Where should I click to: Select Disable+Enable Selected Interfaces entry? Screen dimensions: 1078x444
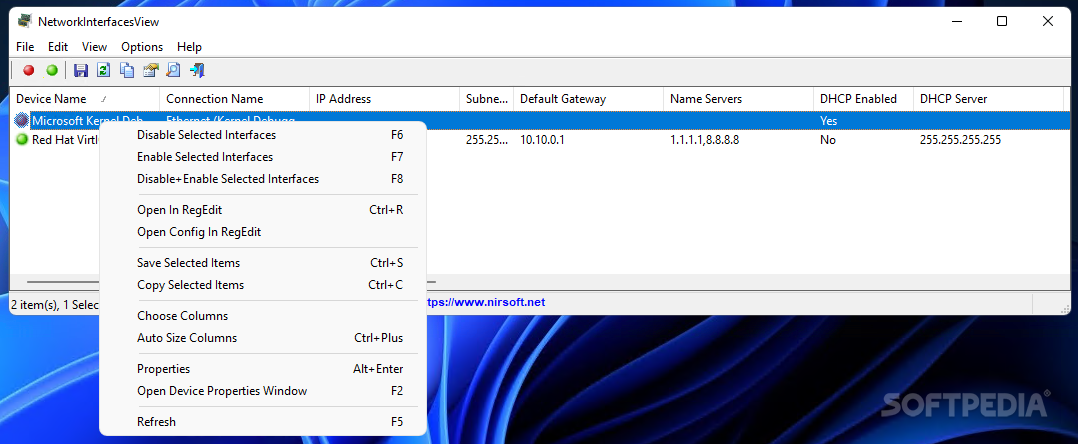[x=263, y=179]
